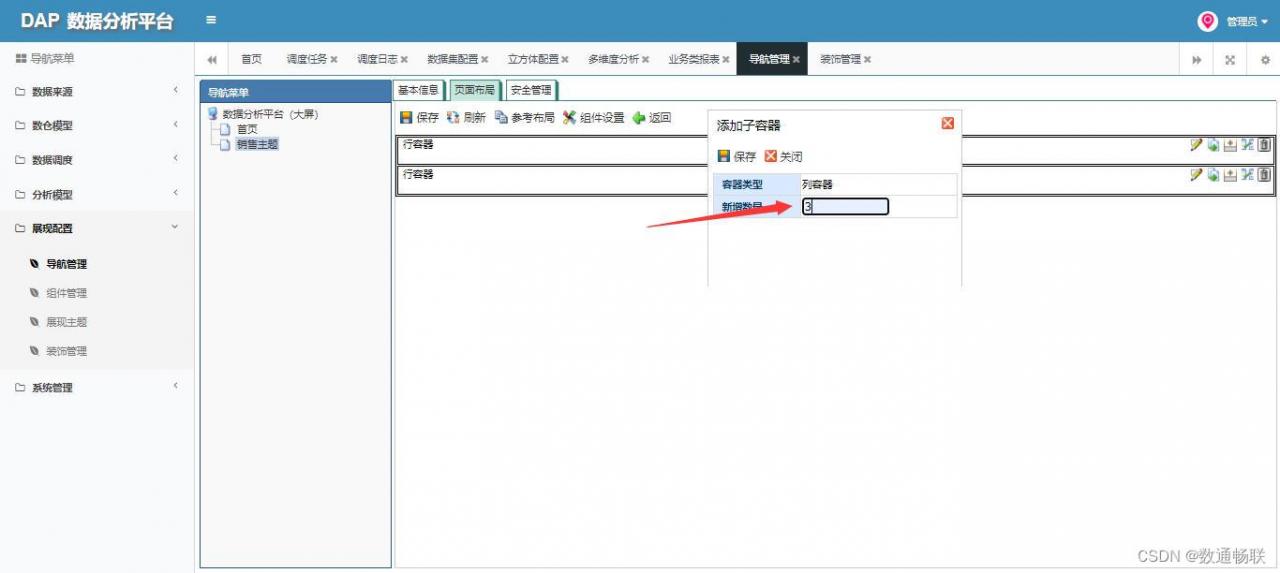Click insert-row icon of first 行容器
The image size is (1280, 573).
pos(1230,145)
